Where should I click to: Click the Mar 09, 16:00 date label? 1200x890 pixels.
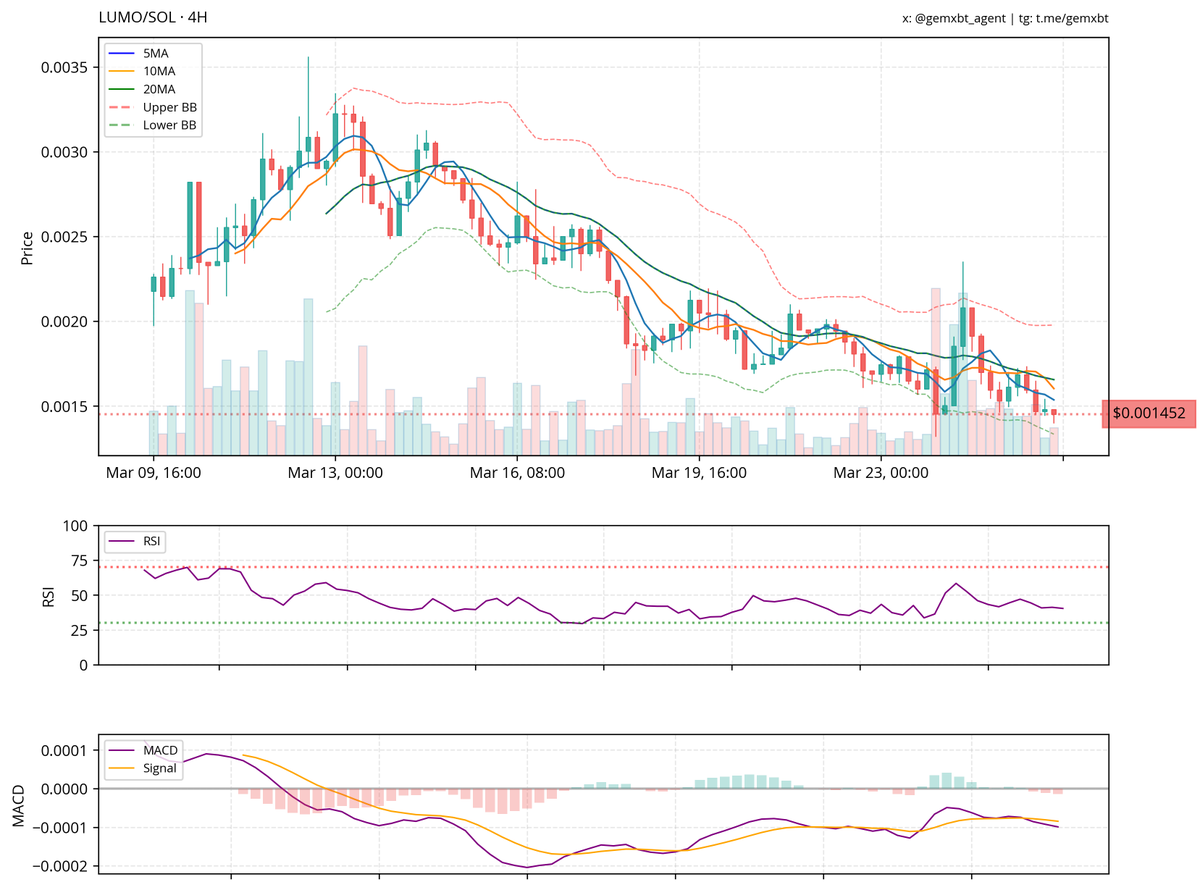[154, 472]
